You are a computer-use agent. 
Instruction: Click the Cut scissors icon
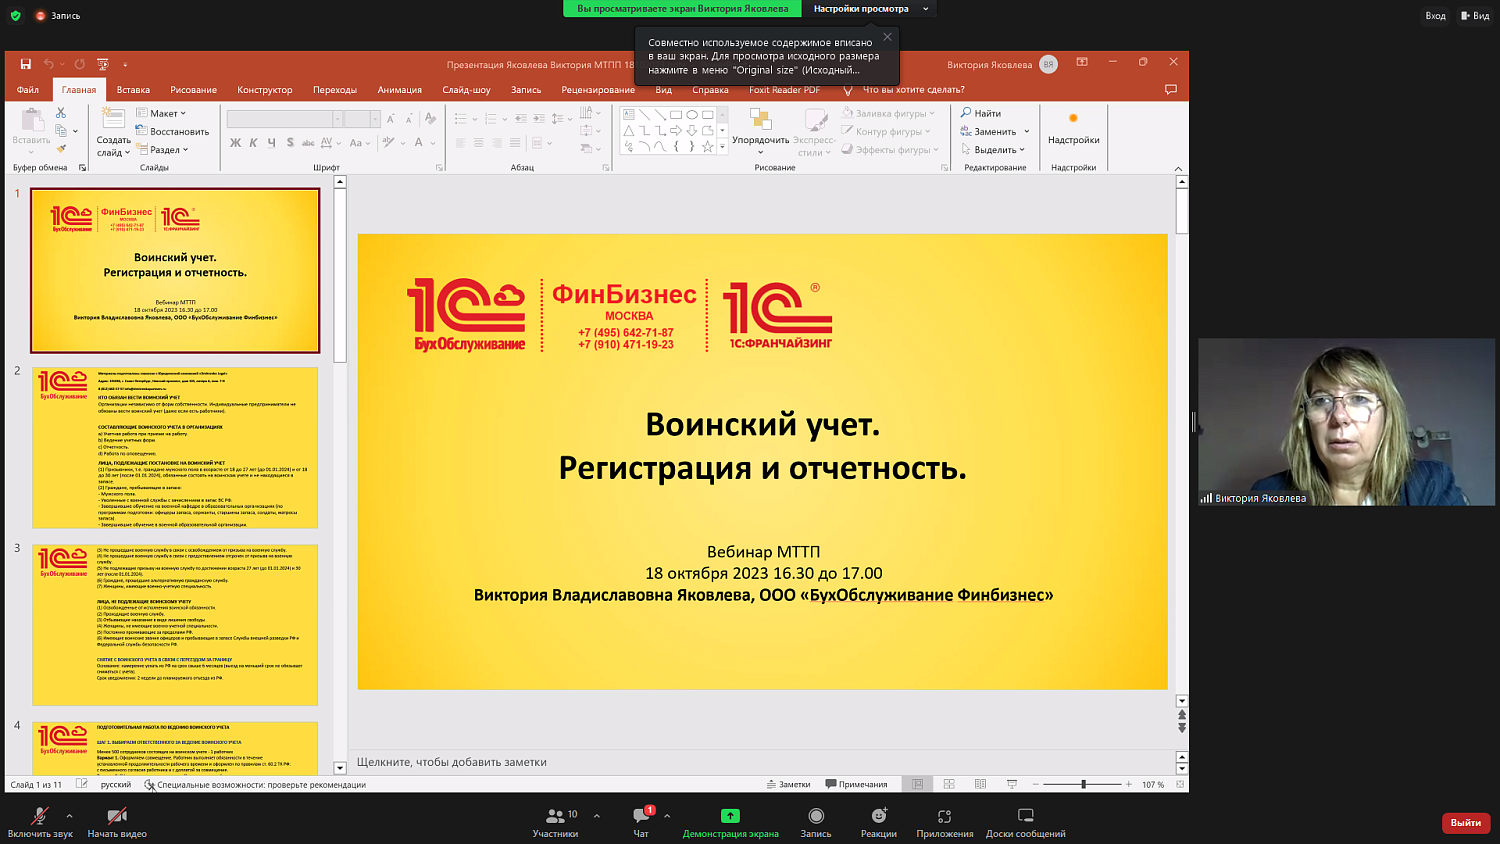(61, 113)
